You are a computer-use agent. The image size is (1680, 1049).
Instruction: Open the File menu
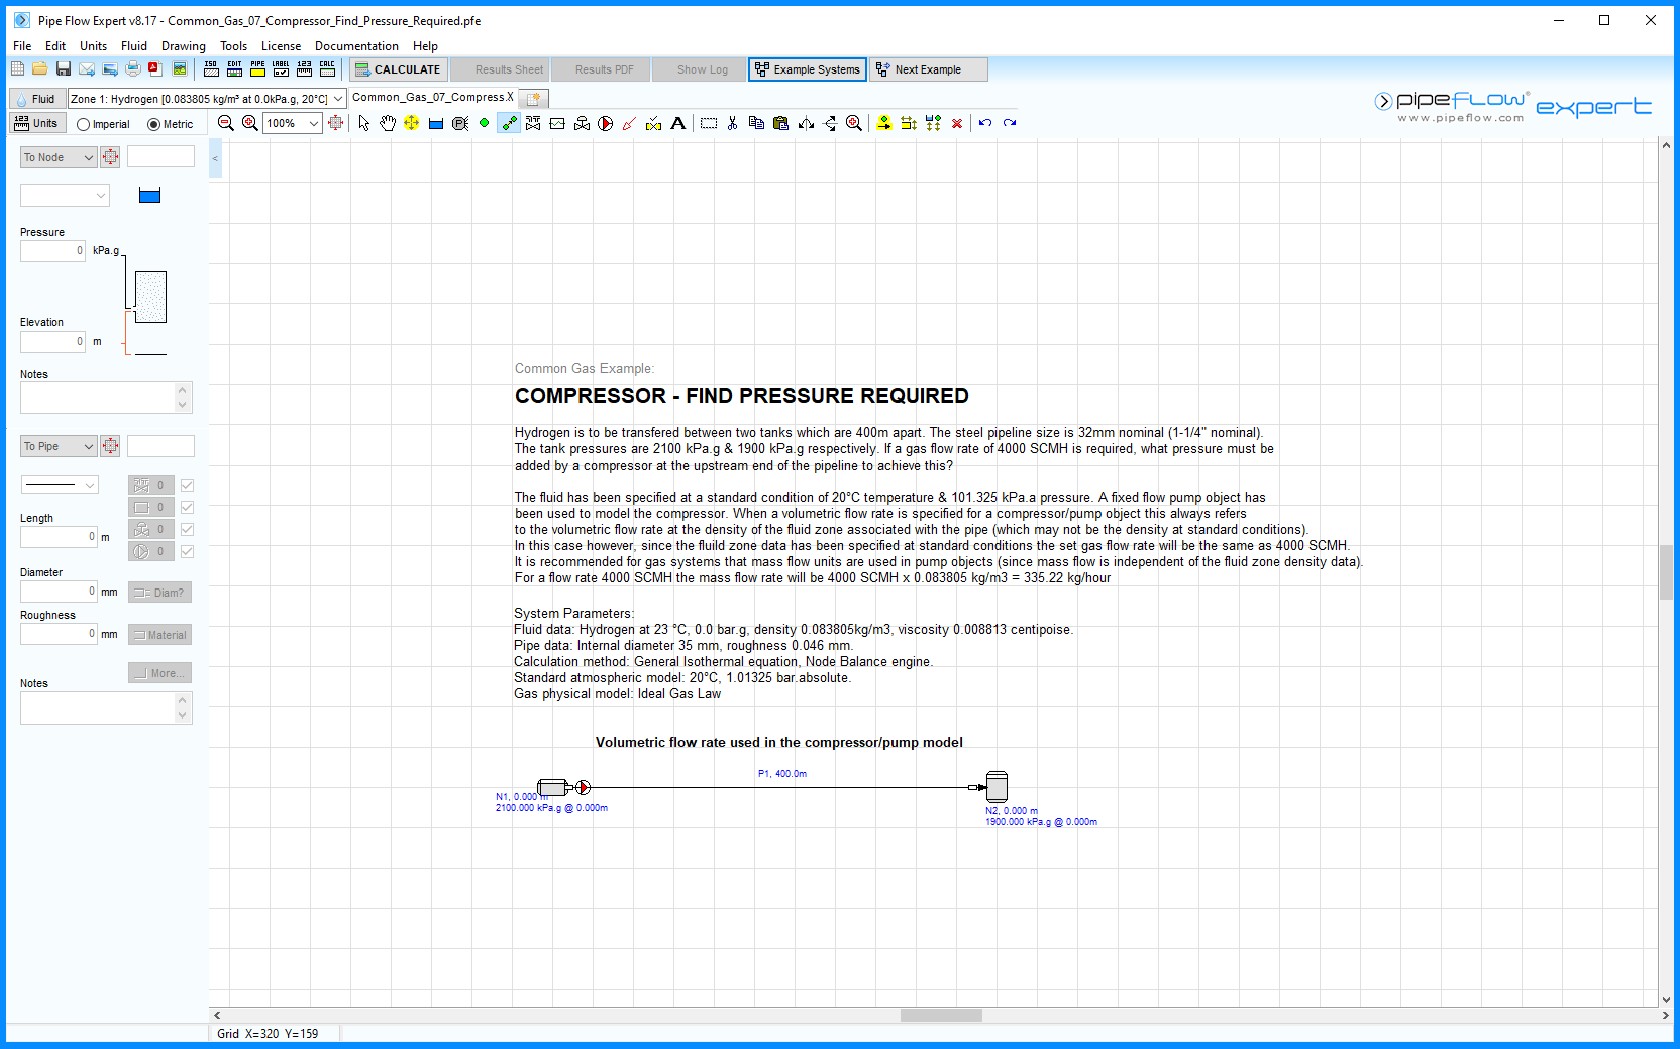(22, 46)
